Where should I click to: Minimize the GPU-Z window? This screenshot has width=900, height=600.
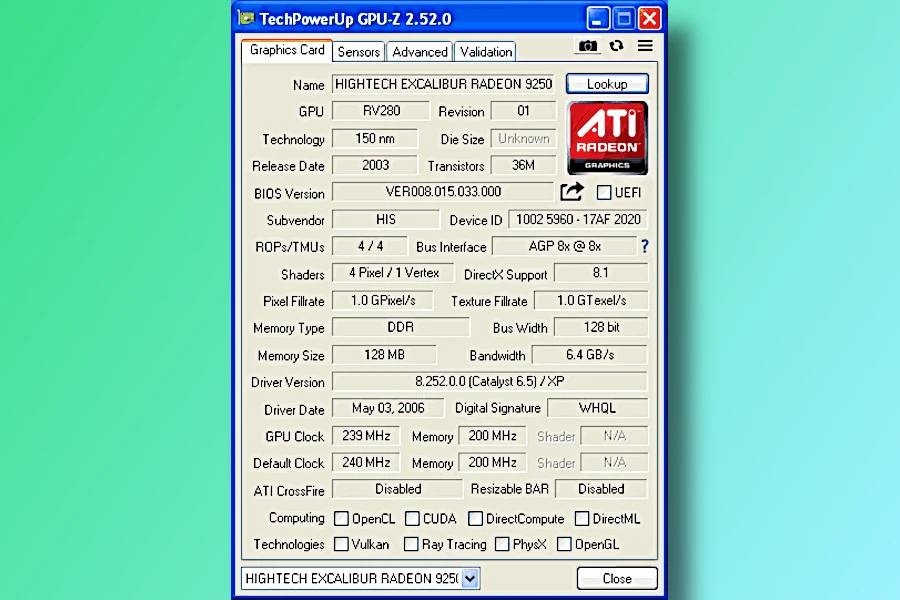[x=597, y=19]
